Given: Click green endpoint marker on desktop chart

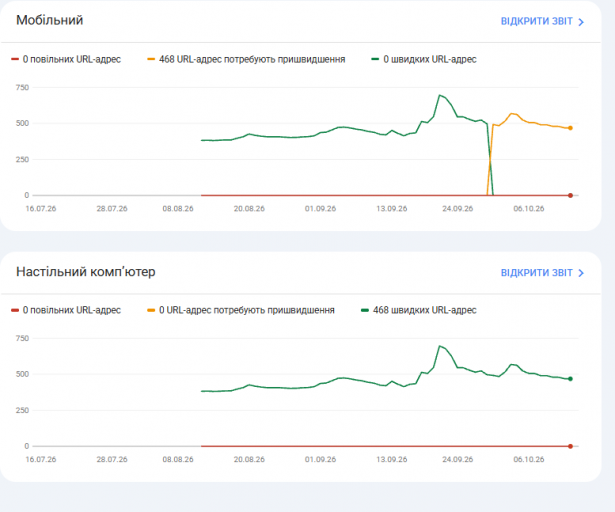Looking at the screenshot, I should coord(570,379).
